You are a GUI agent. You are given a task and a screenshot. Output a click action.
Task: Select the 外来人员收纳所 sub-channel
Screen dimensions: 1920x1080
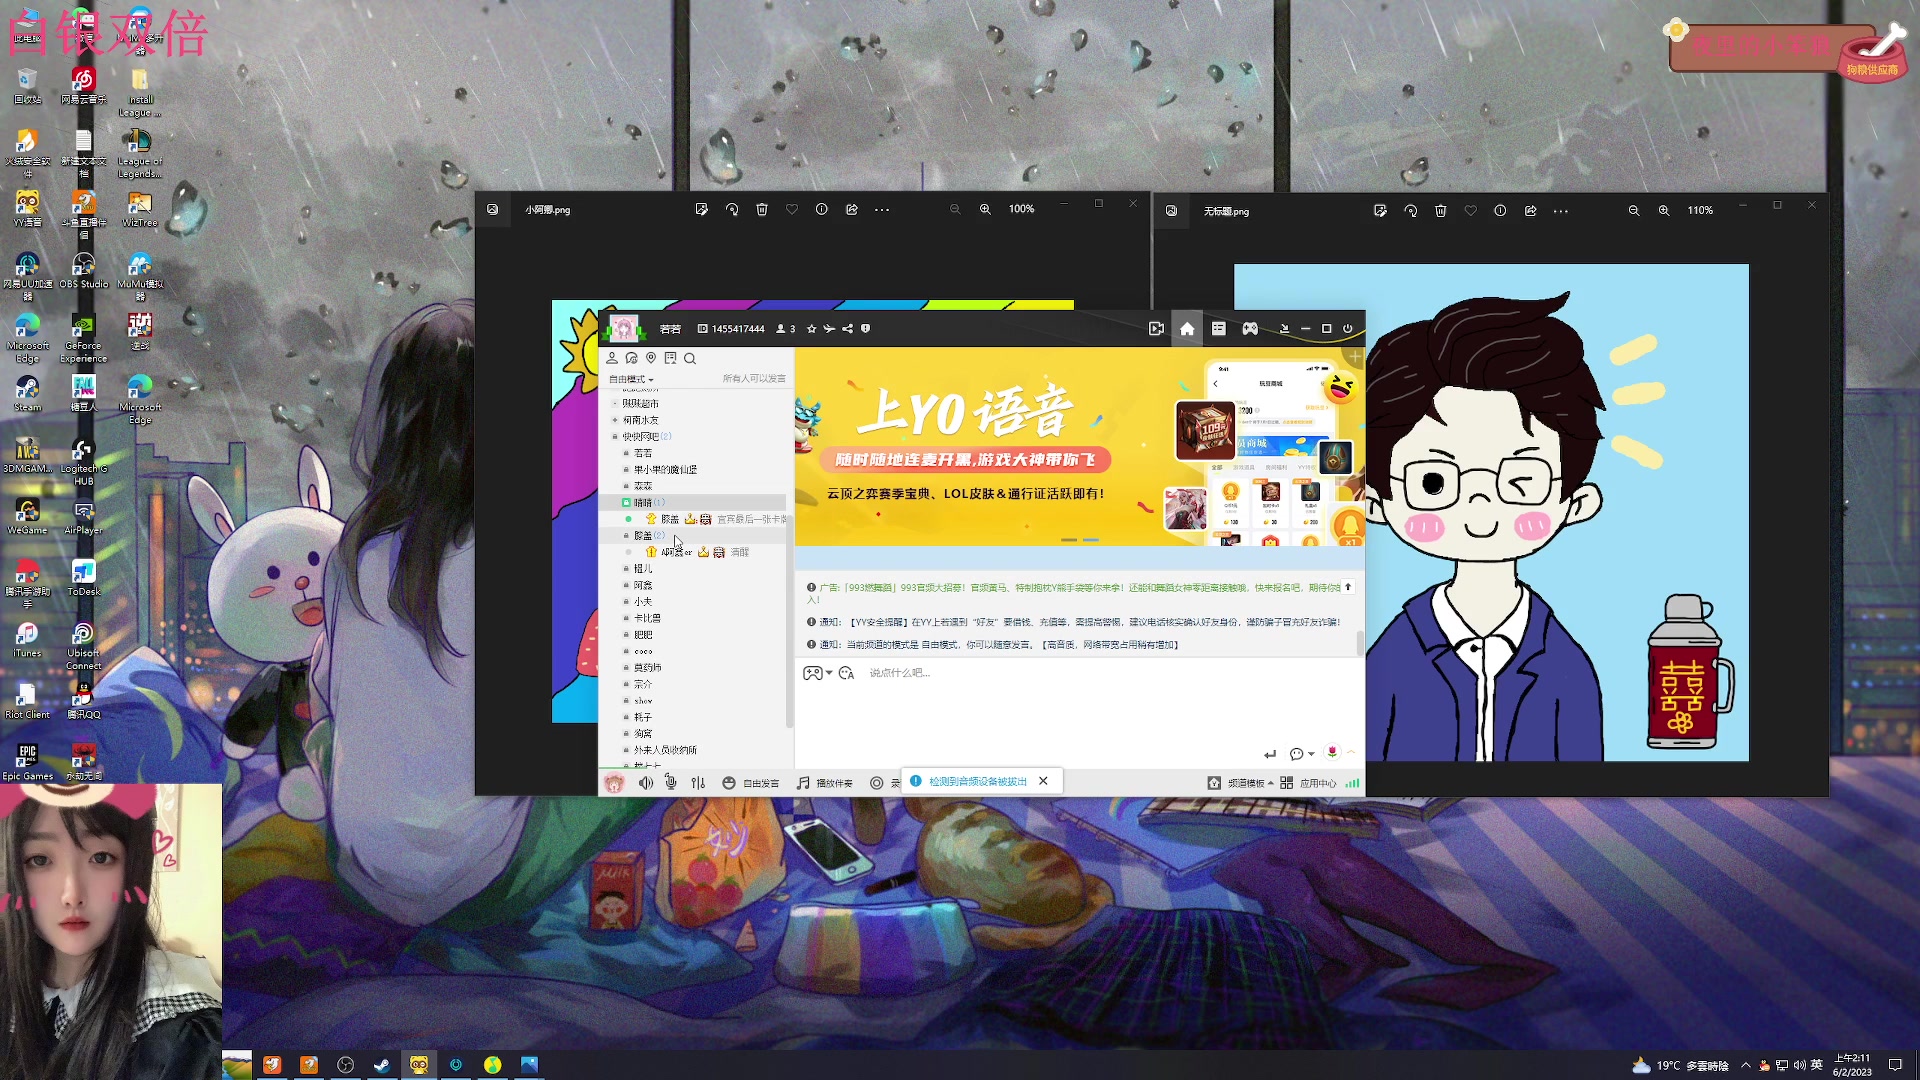point(665,750)
